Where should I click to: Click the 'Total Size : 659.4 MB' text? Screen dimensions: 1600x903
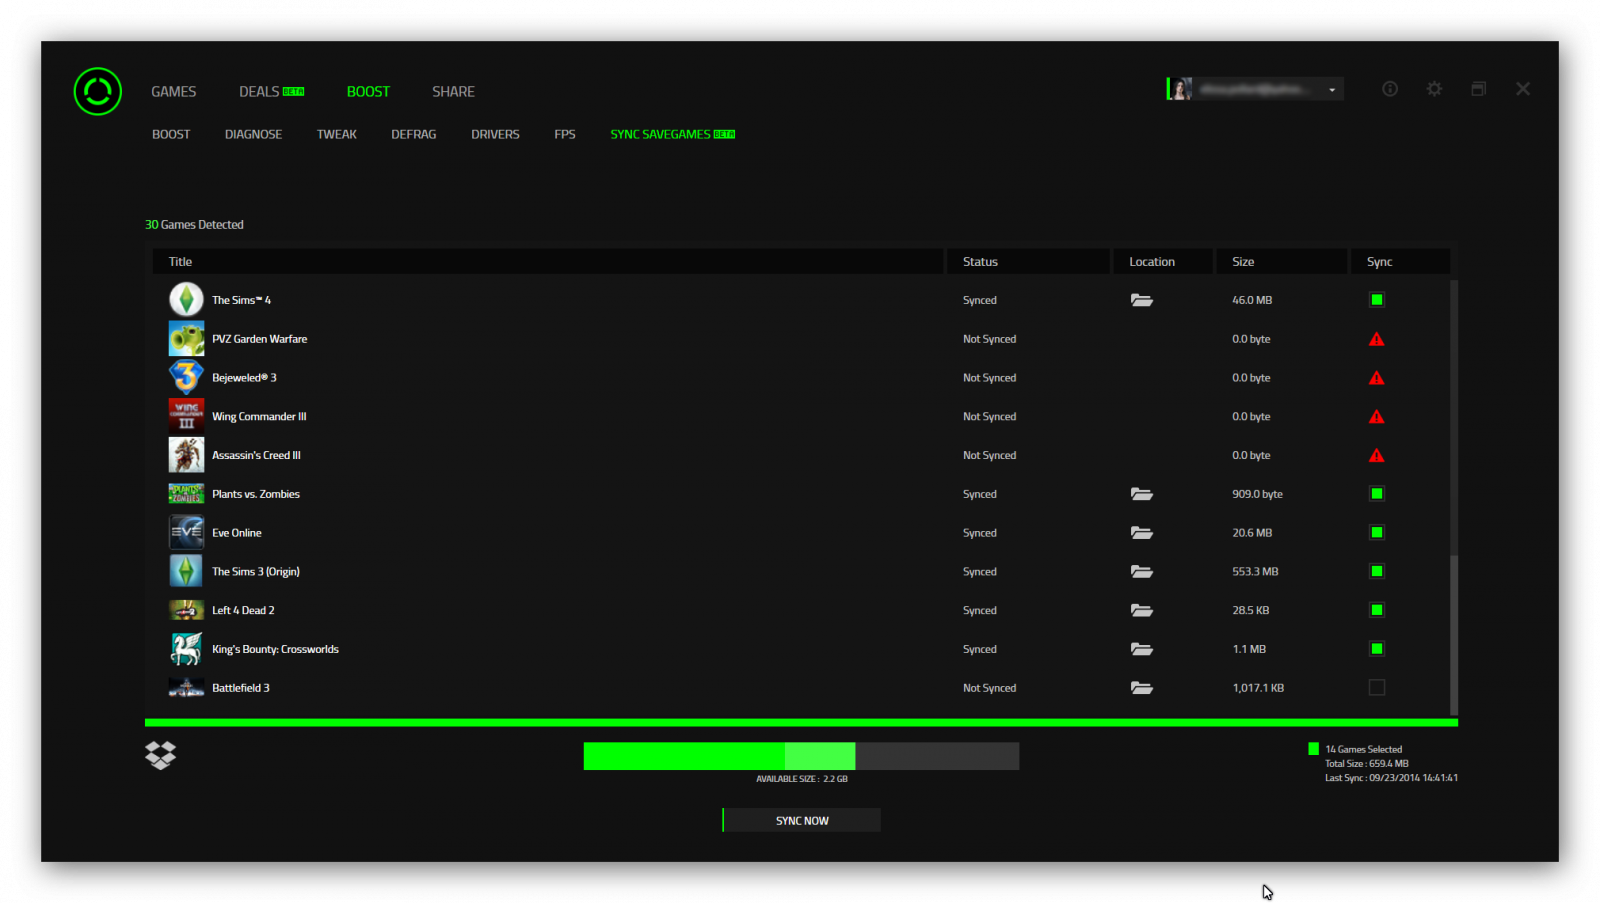(1366, 764)
